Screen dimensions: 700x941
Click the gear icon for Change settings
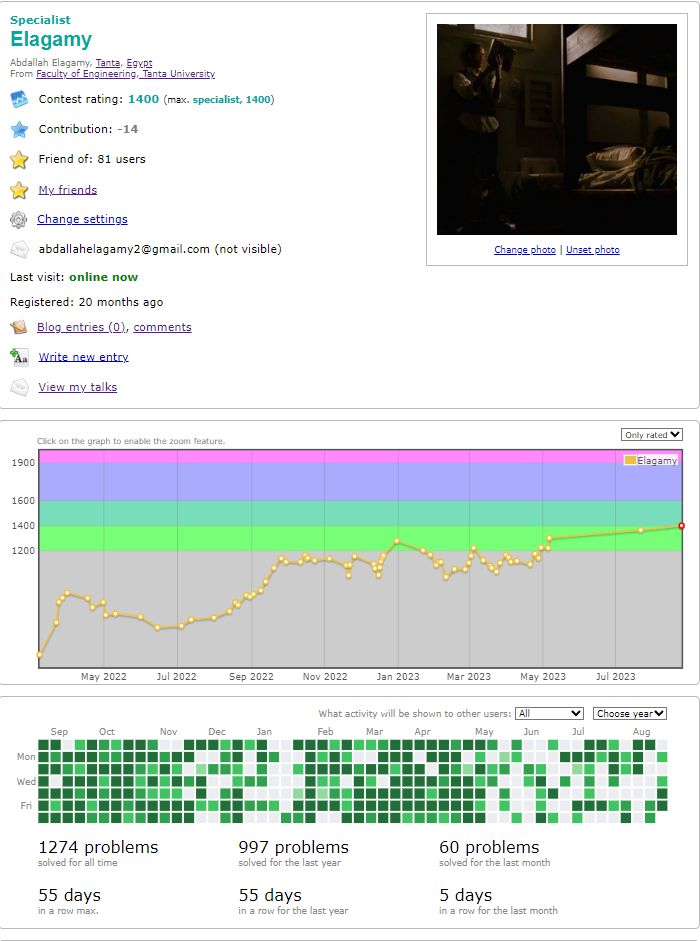[19, 220]
